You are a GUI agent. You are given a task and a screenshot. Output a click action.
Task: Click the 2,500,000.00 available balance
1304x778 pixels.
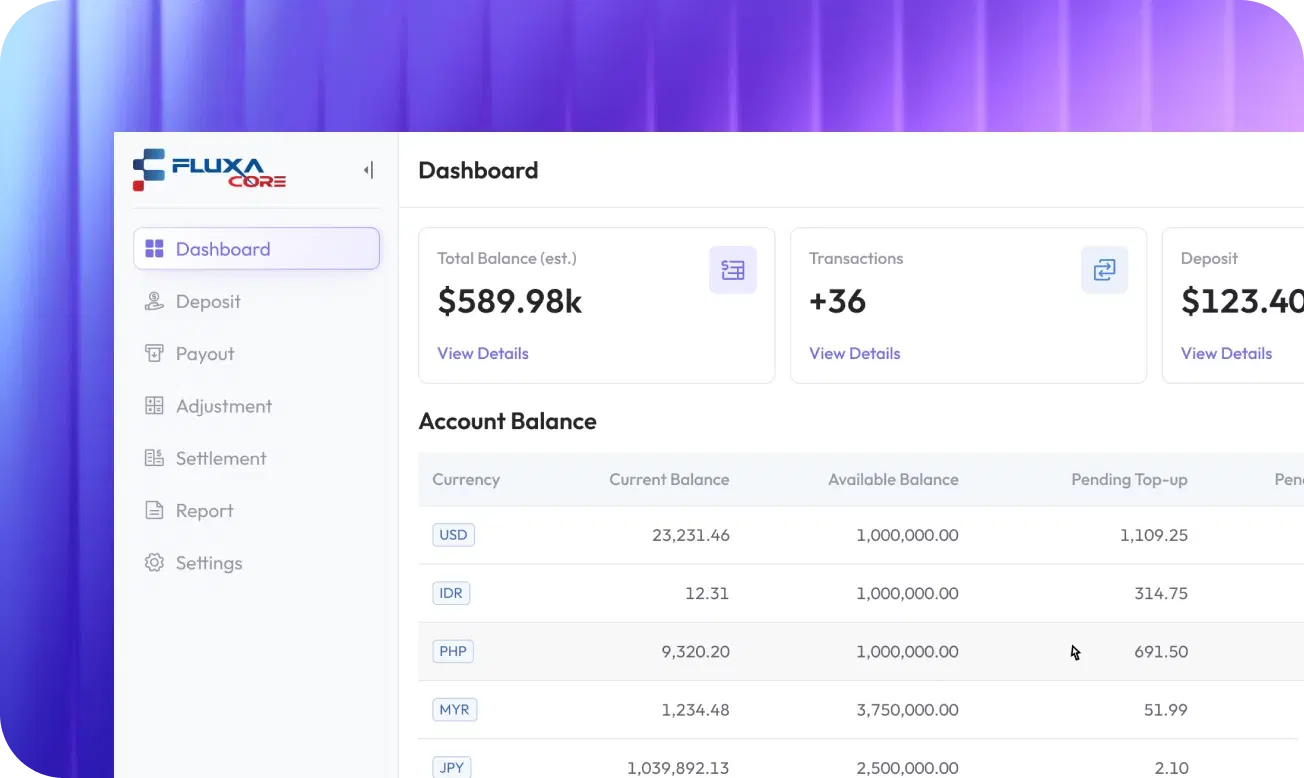(x=907, y=768)
